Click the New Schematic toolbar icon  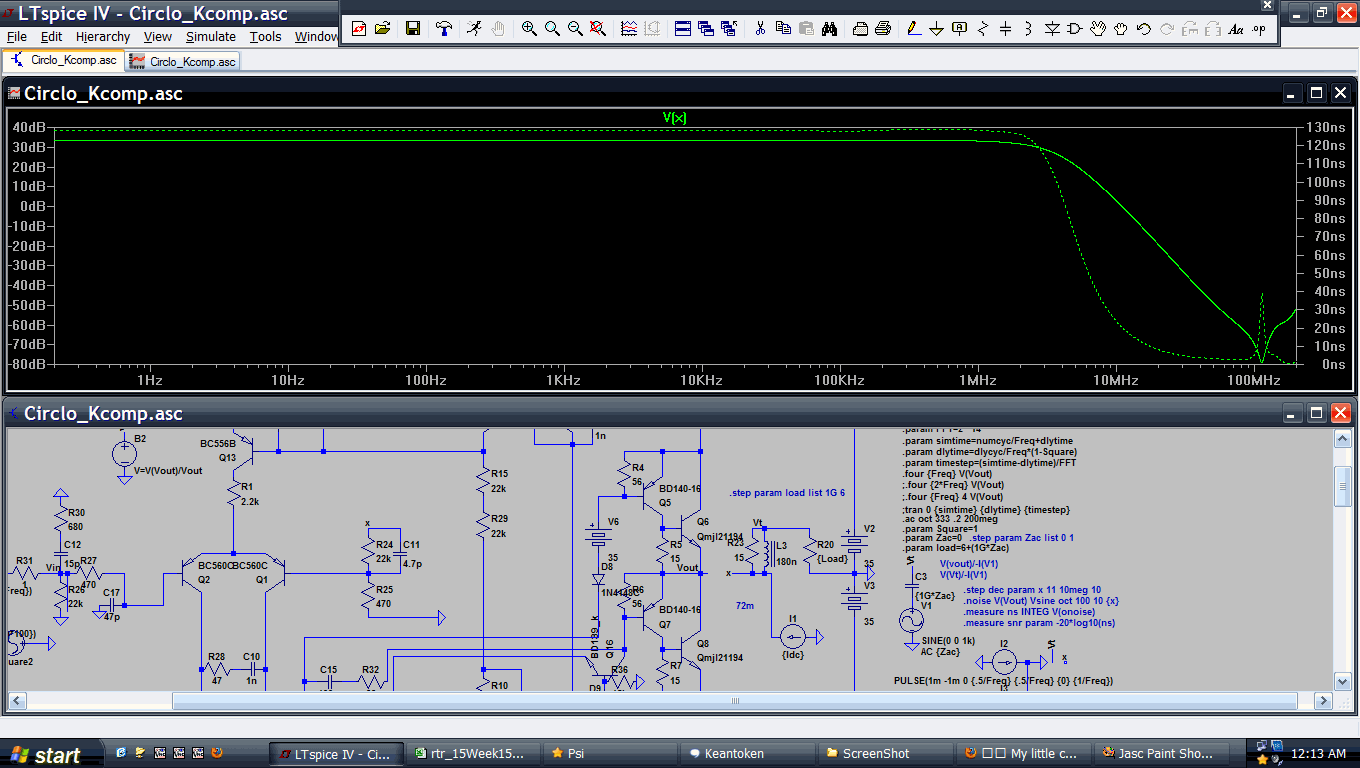[x=359, y=29]
